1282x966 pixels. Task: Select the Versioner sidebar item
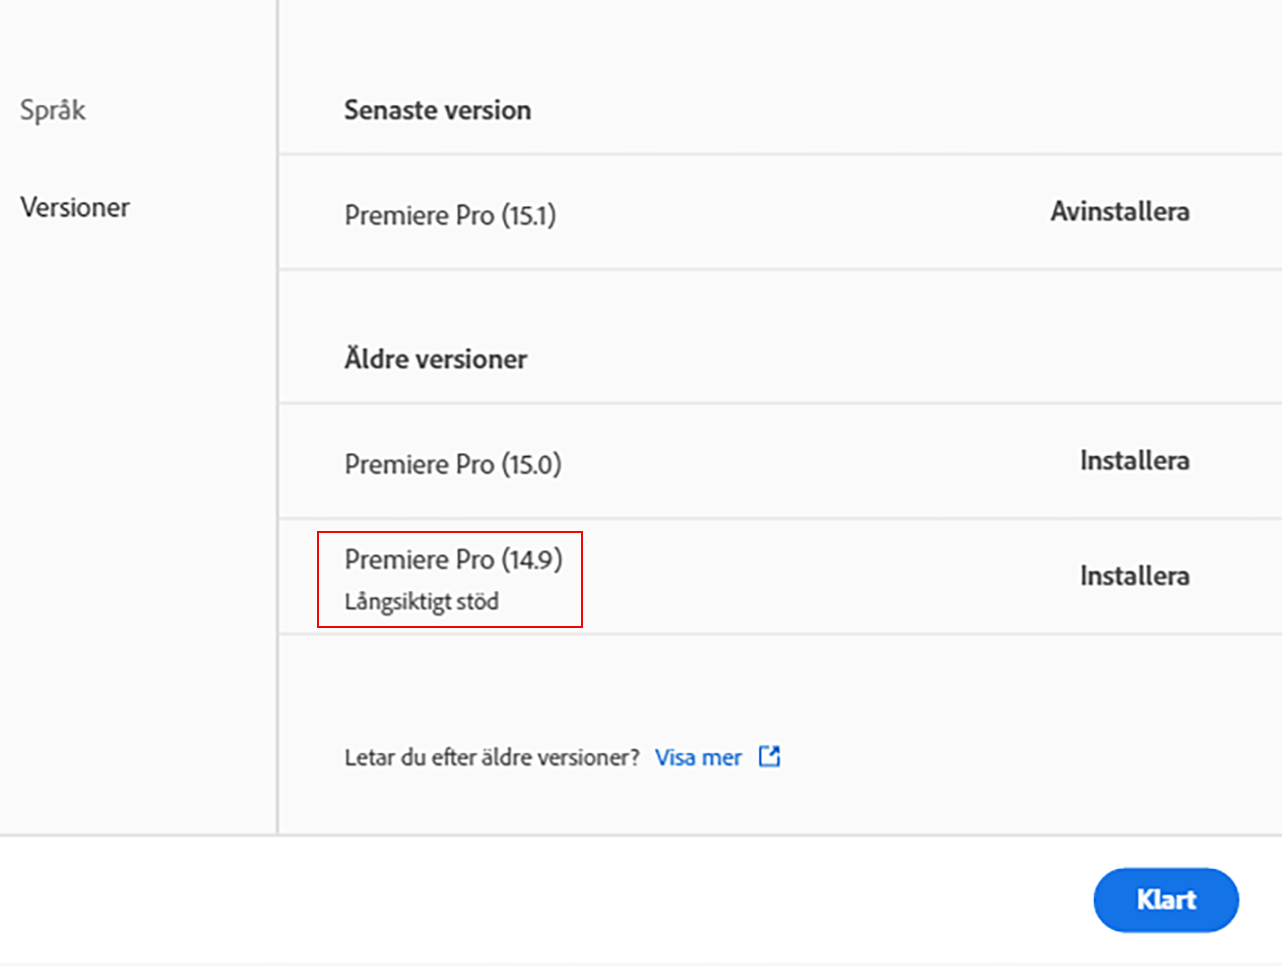pyautogui.click(x=75, y=208)
